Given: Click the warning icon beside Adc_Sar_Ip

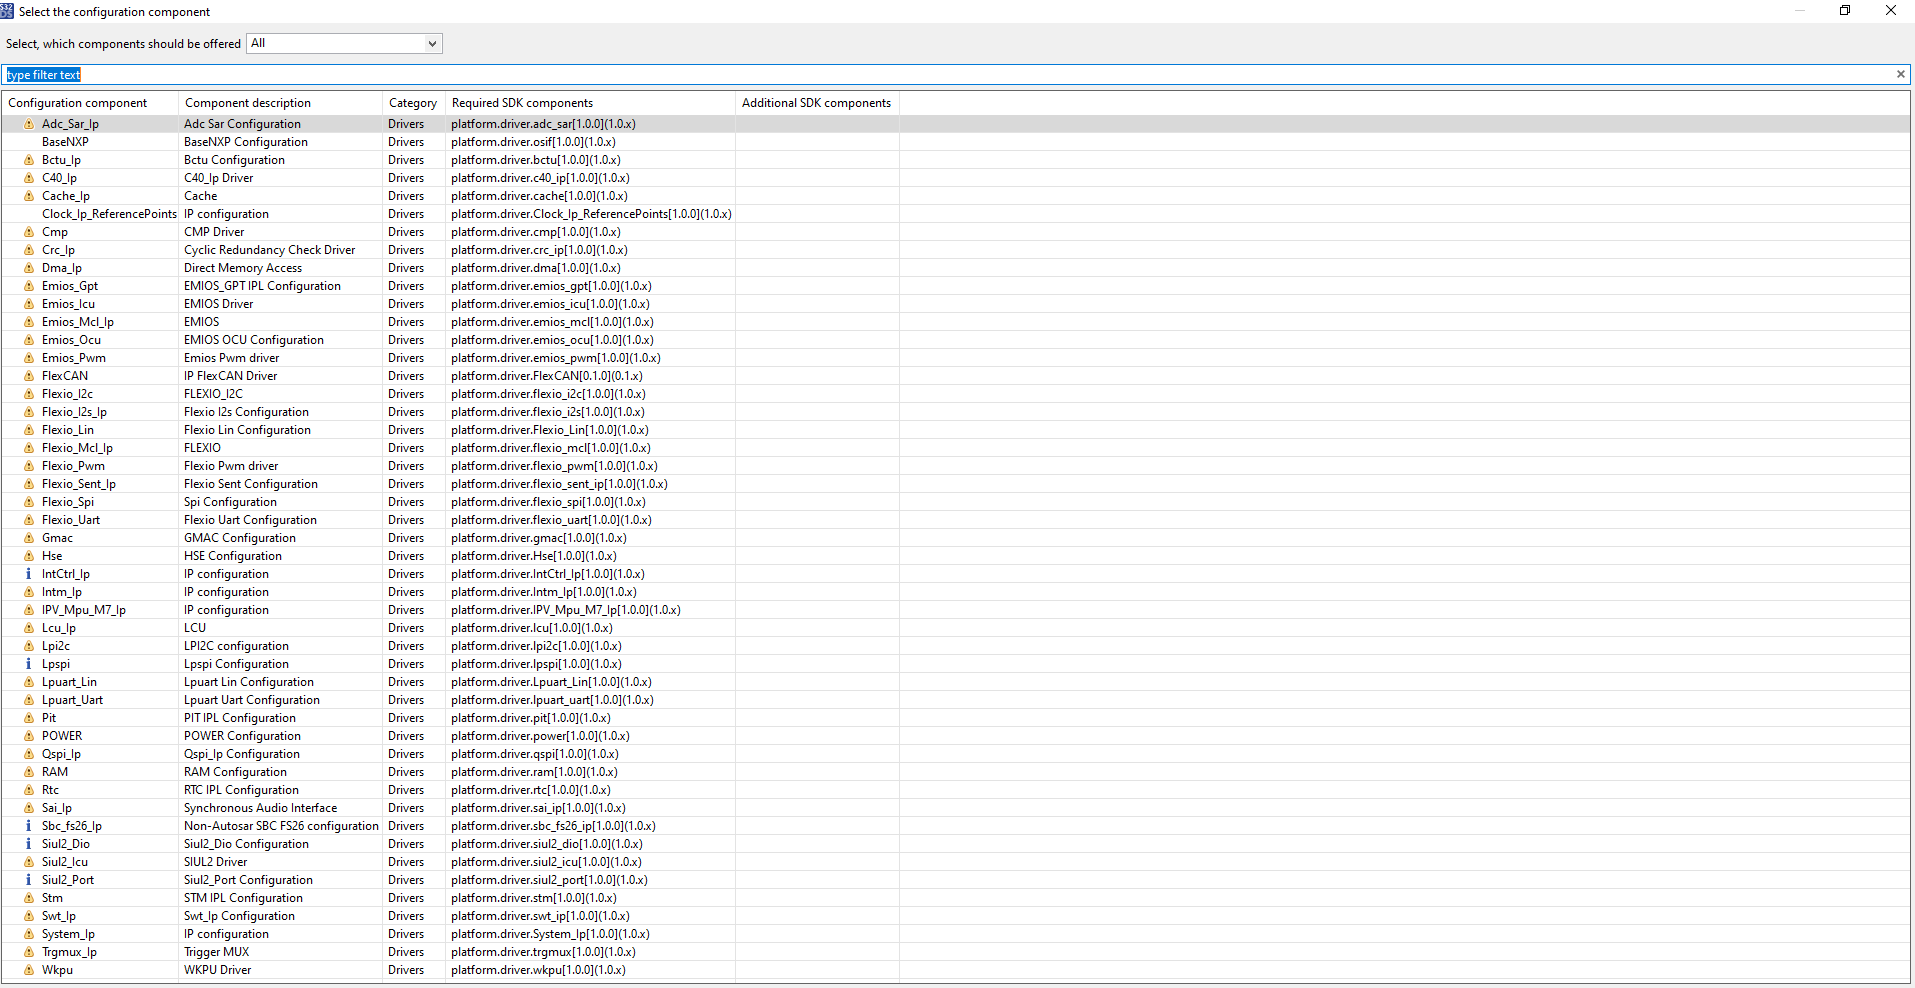Looking at the screenshot, I should 28,123.
